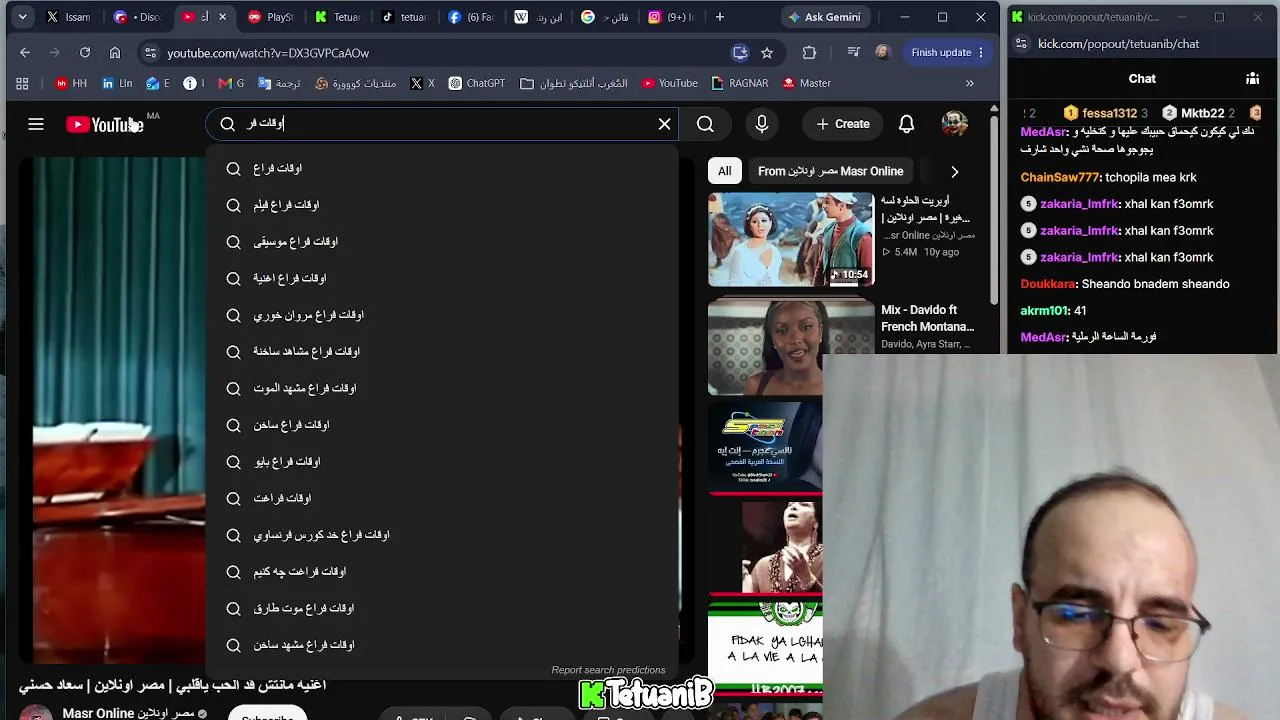Image resolution: width=1280 pixels, height=720 pixels.
Task: Open the Gmail bookmark
Action: point(229,83)
